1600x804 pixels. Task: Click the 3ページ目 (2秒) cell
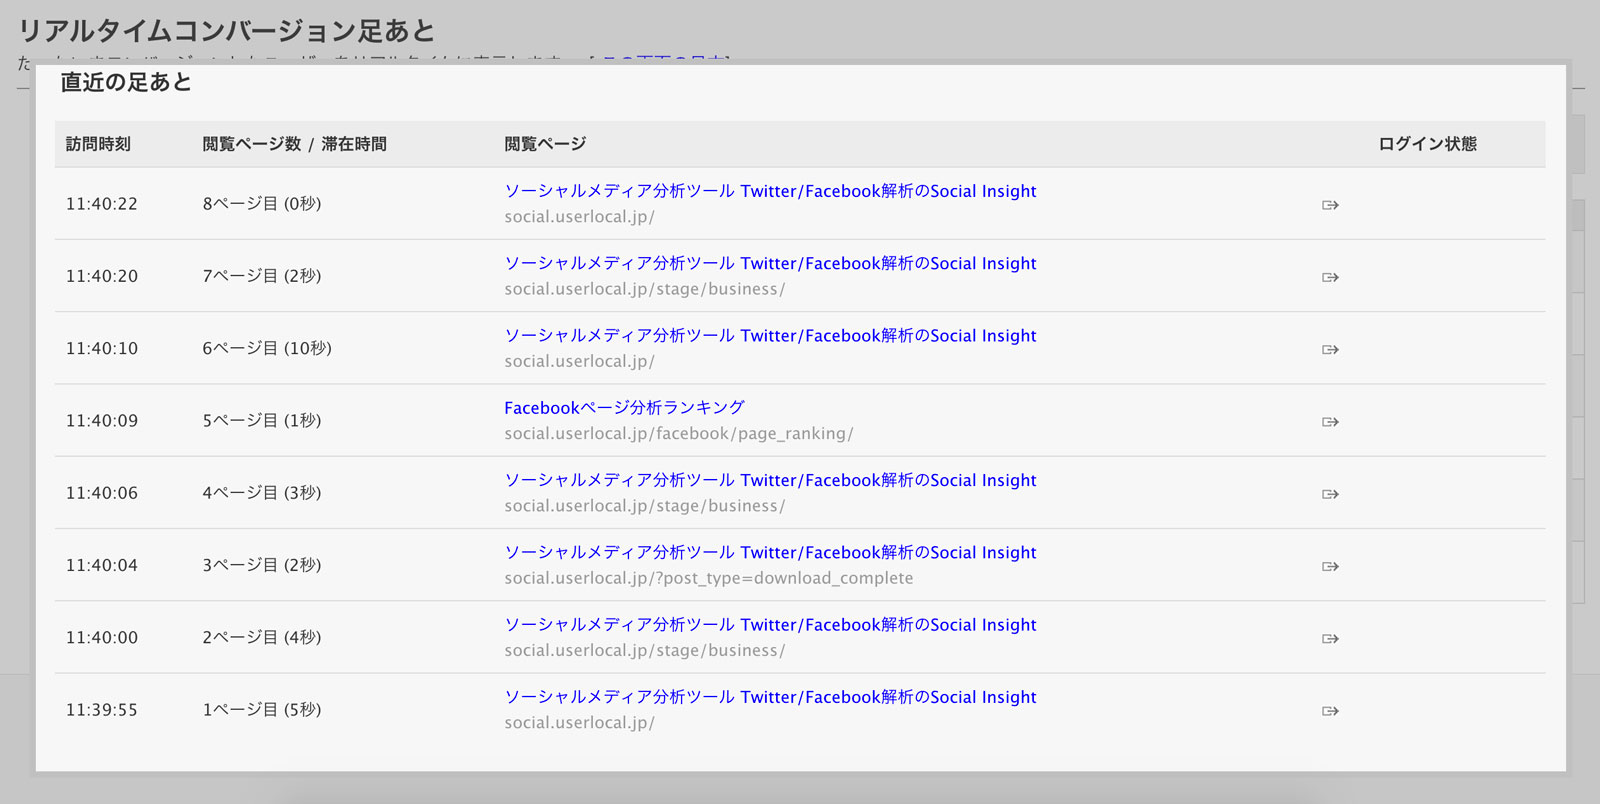tap(262, 565)
